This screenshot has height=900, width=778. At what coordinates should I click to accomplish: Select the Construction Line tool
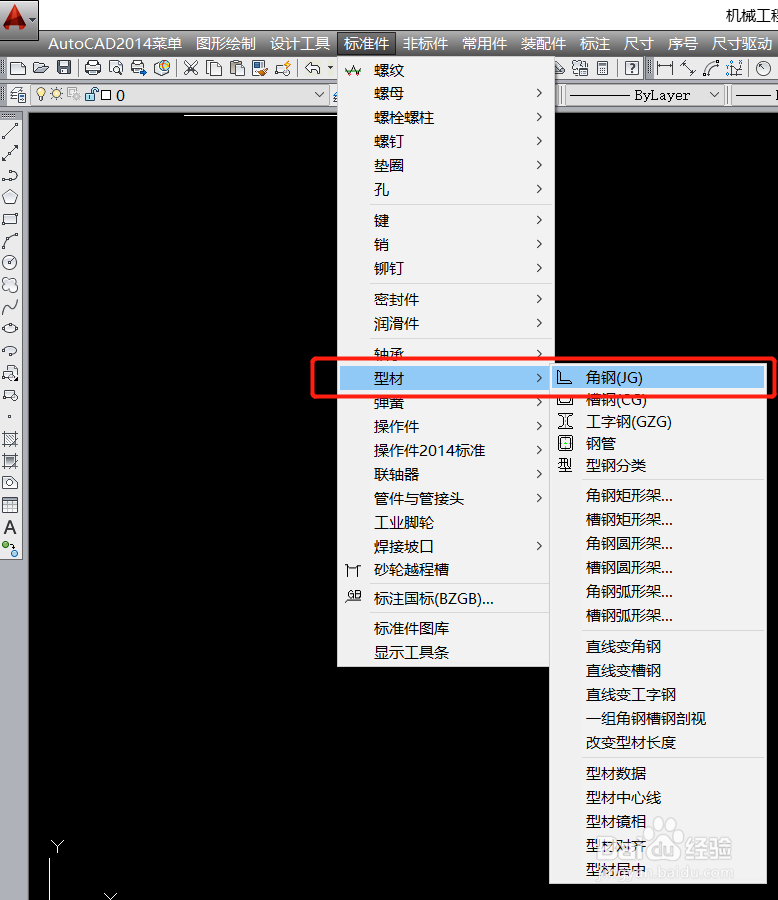click(x=10, y=153)
